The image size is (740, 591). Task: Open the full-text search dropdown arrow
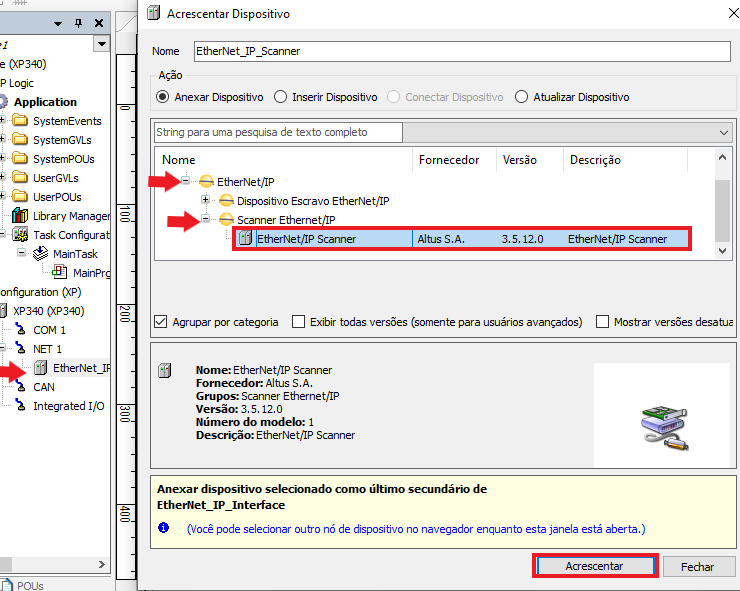click(724, 132)
